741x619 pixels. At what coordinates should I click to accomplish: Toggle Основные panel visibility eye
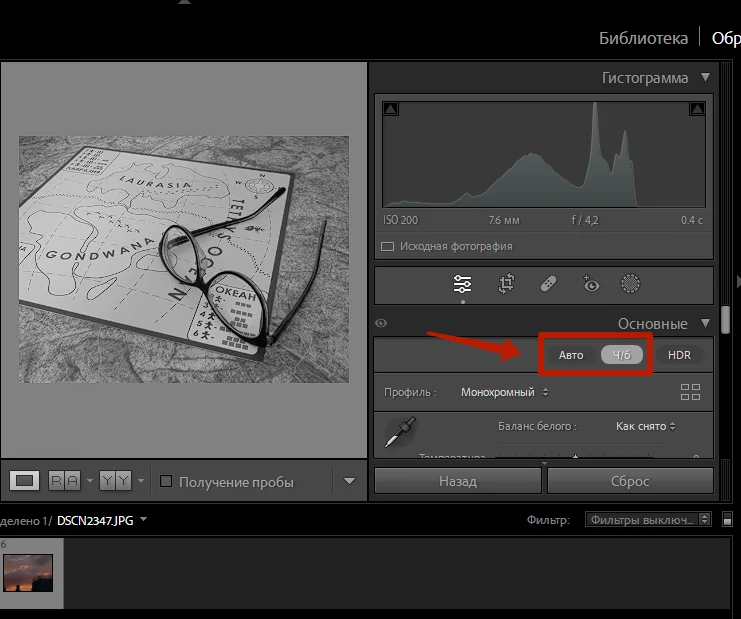(x=381, y=324)
